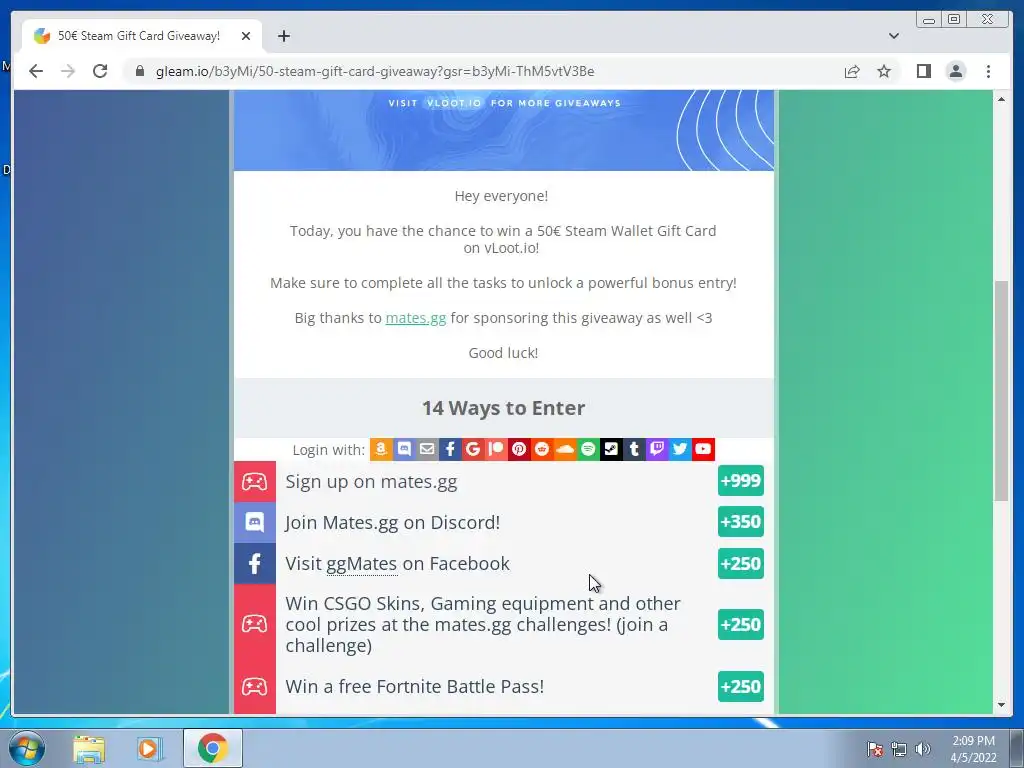The image size is (1024, 768).
Task: Log in with the Steam icon
Action: coord(611,449)
